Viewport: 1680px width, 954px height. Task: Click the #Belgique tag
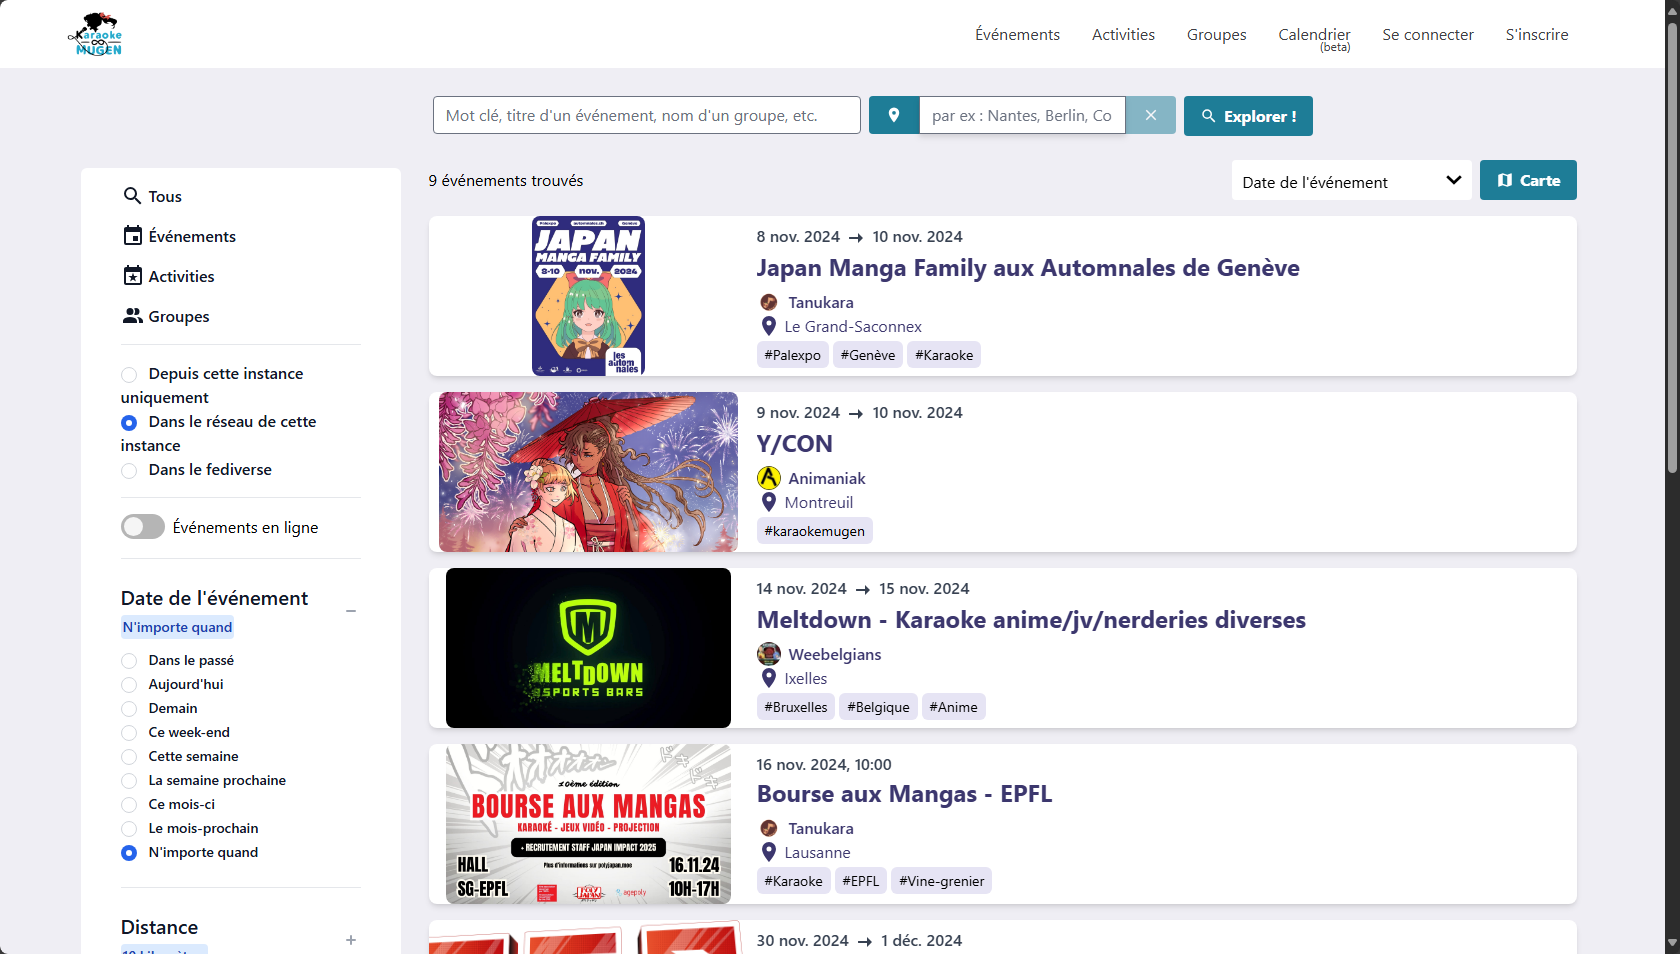click(x=878, y=707)
